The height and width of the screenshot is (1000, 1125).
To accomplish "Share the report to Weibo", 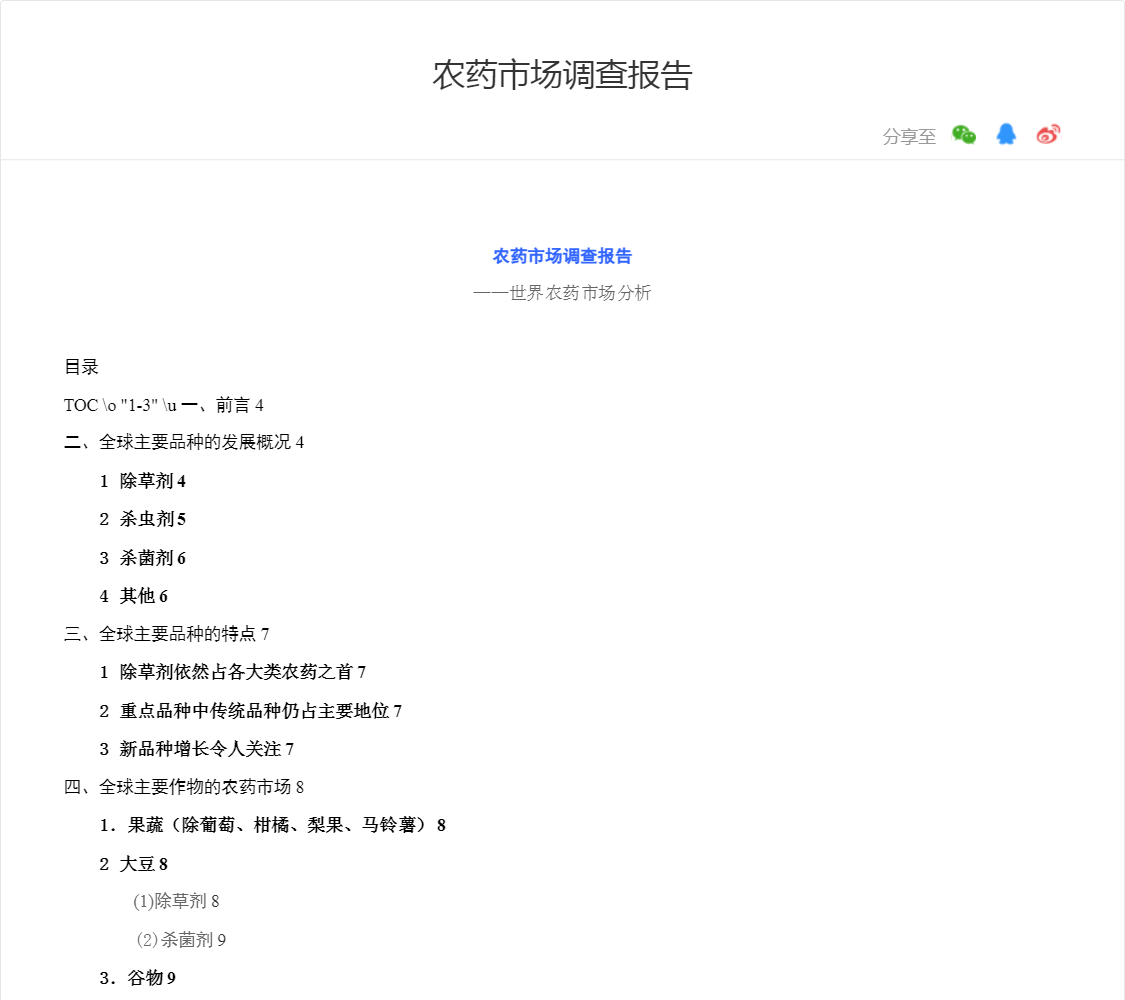I will click(1048, 134).
